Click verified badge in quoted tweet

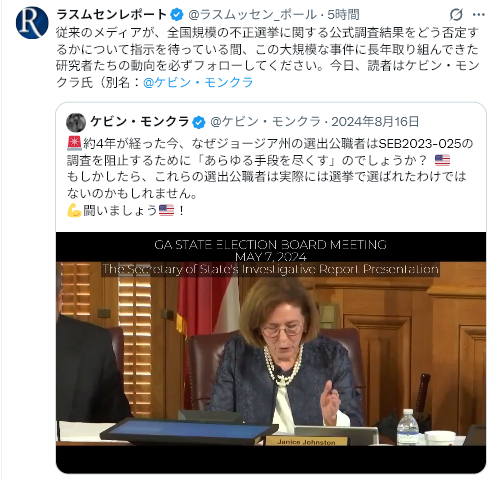point(199,122)
